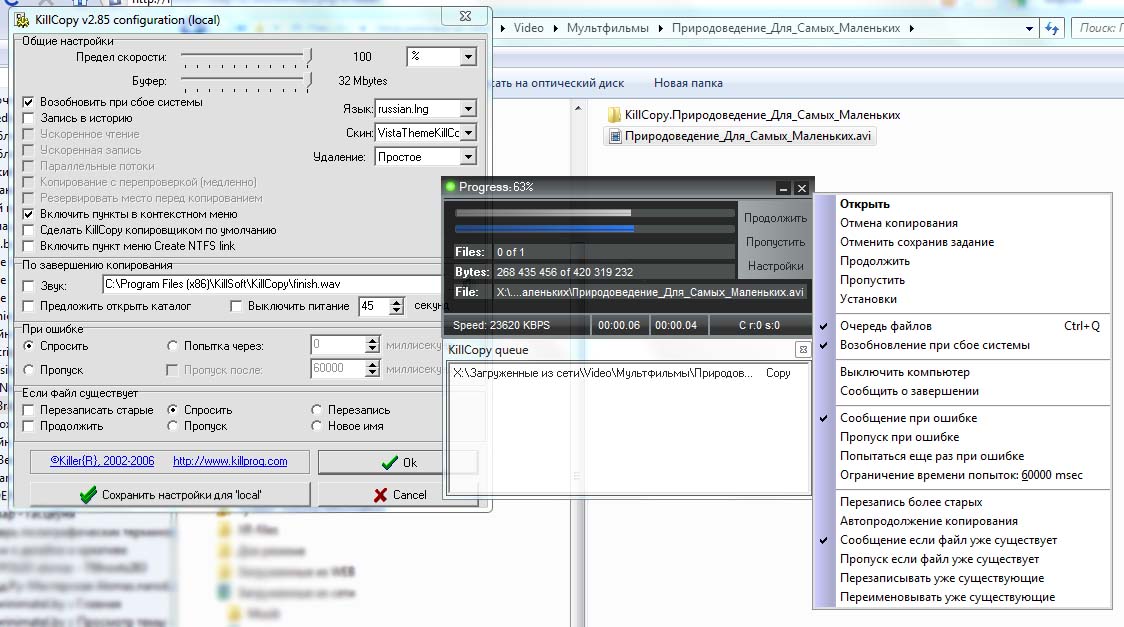Select 'Пропуск' radio under Если файл существует
The width and height of the screenshot is (1124, 627).
point(172,426)
